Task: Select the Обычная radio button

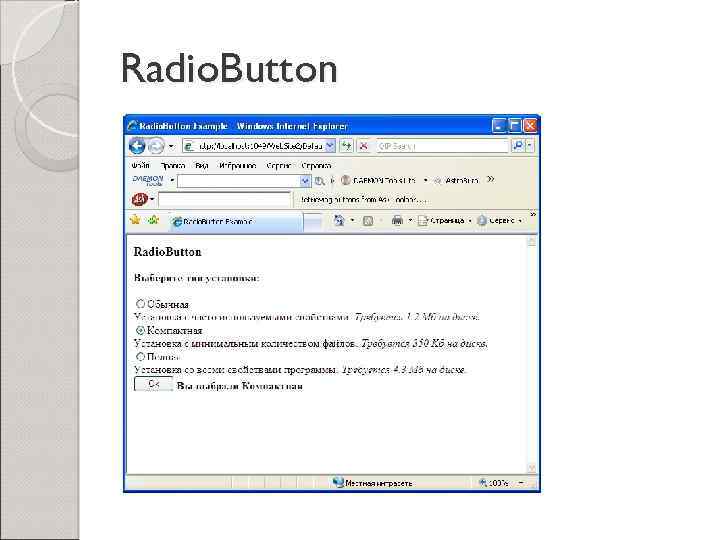Action: pyautogui.click(x=141, y=304)
